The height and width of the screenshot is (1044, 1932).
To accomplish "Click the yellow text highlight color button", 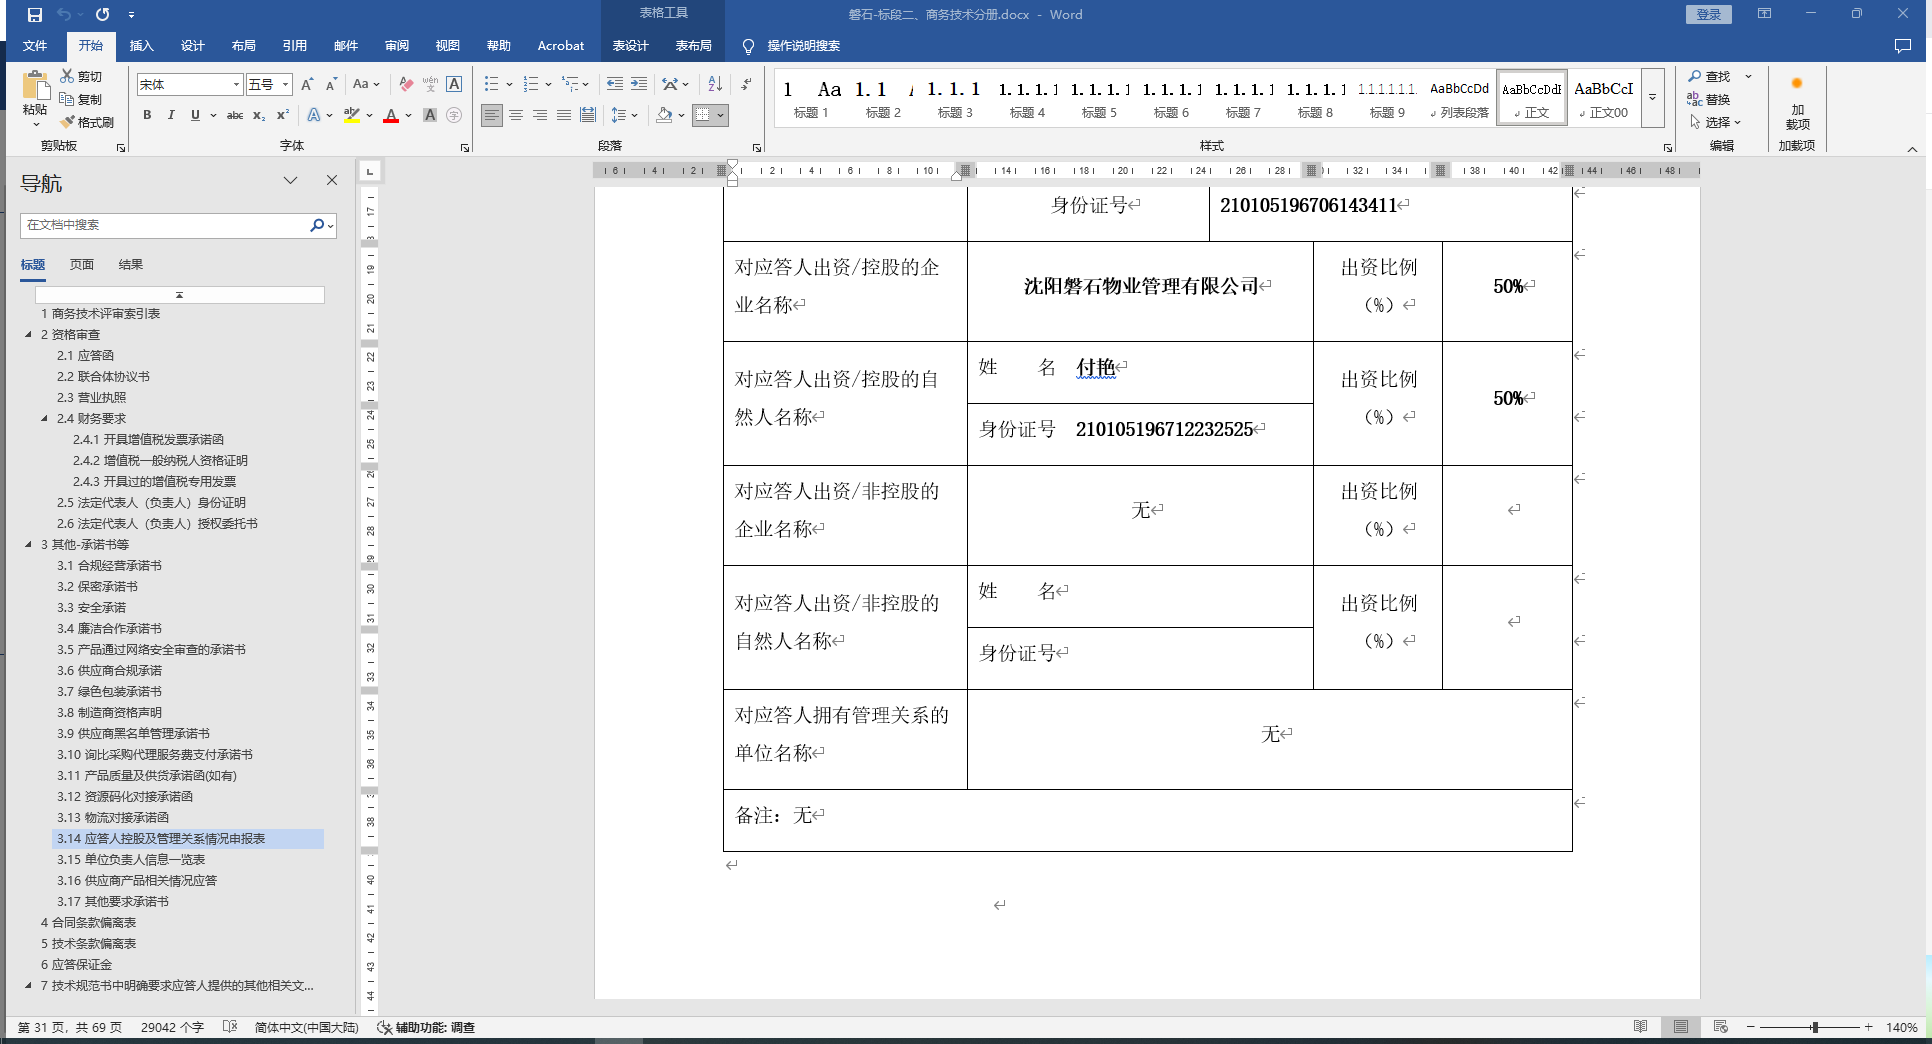I will click(352, 115).
